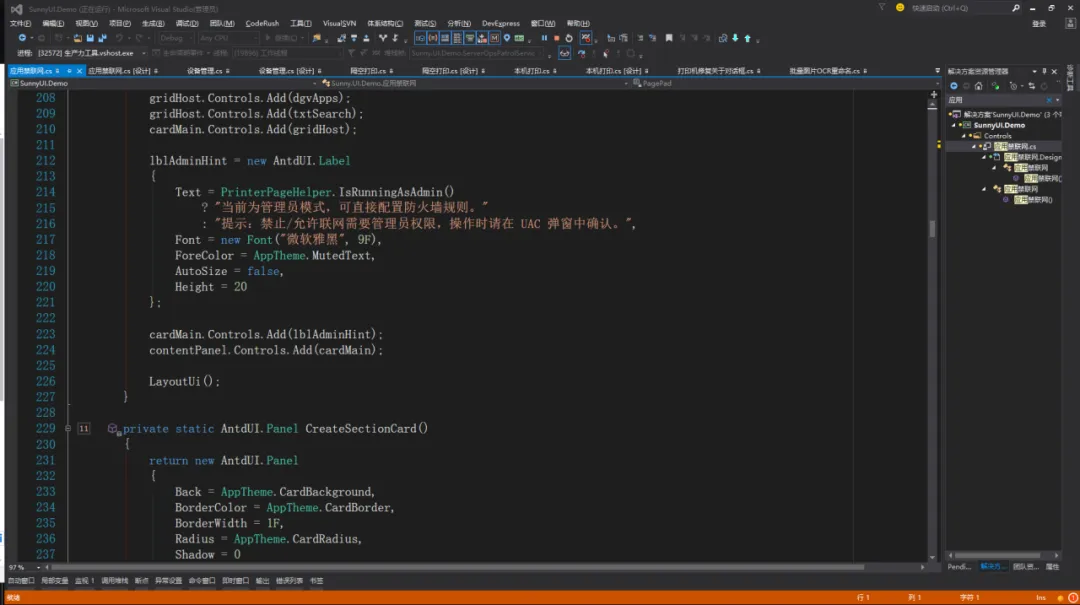Click Sync with Active Document in Solution Explorer
This screenshot has height=605, width=1080.
click(x=1032, y=86)
